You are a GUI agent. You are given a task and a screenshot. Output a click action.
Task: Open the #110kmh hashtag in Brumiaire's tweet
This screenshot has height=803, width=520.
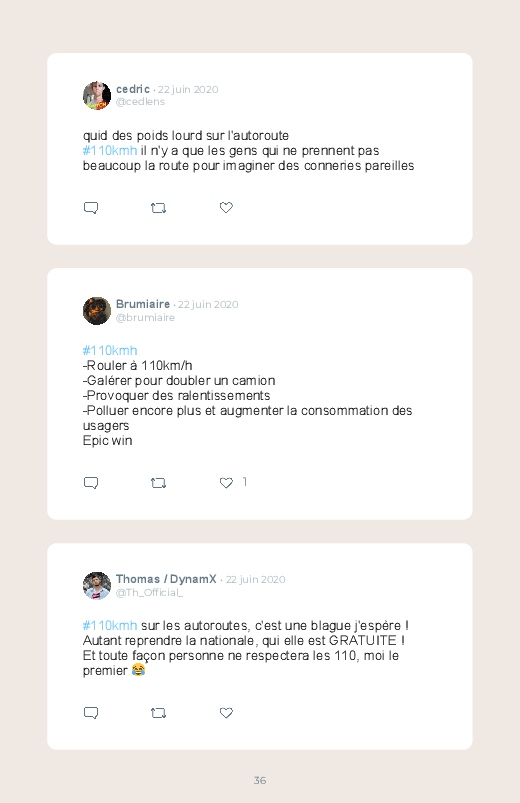(110, 351)
